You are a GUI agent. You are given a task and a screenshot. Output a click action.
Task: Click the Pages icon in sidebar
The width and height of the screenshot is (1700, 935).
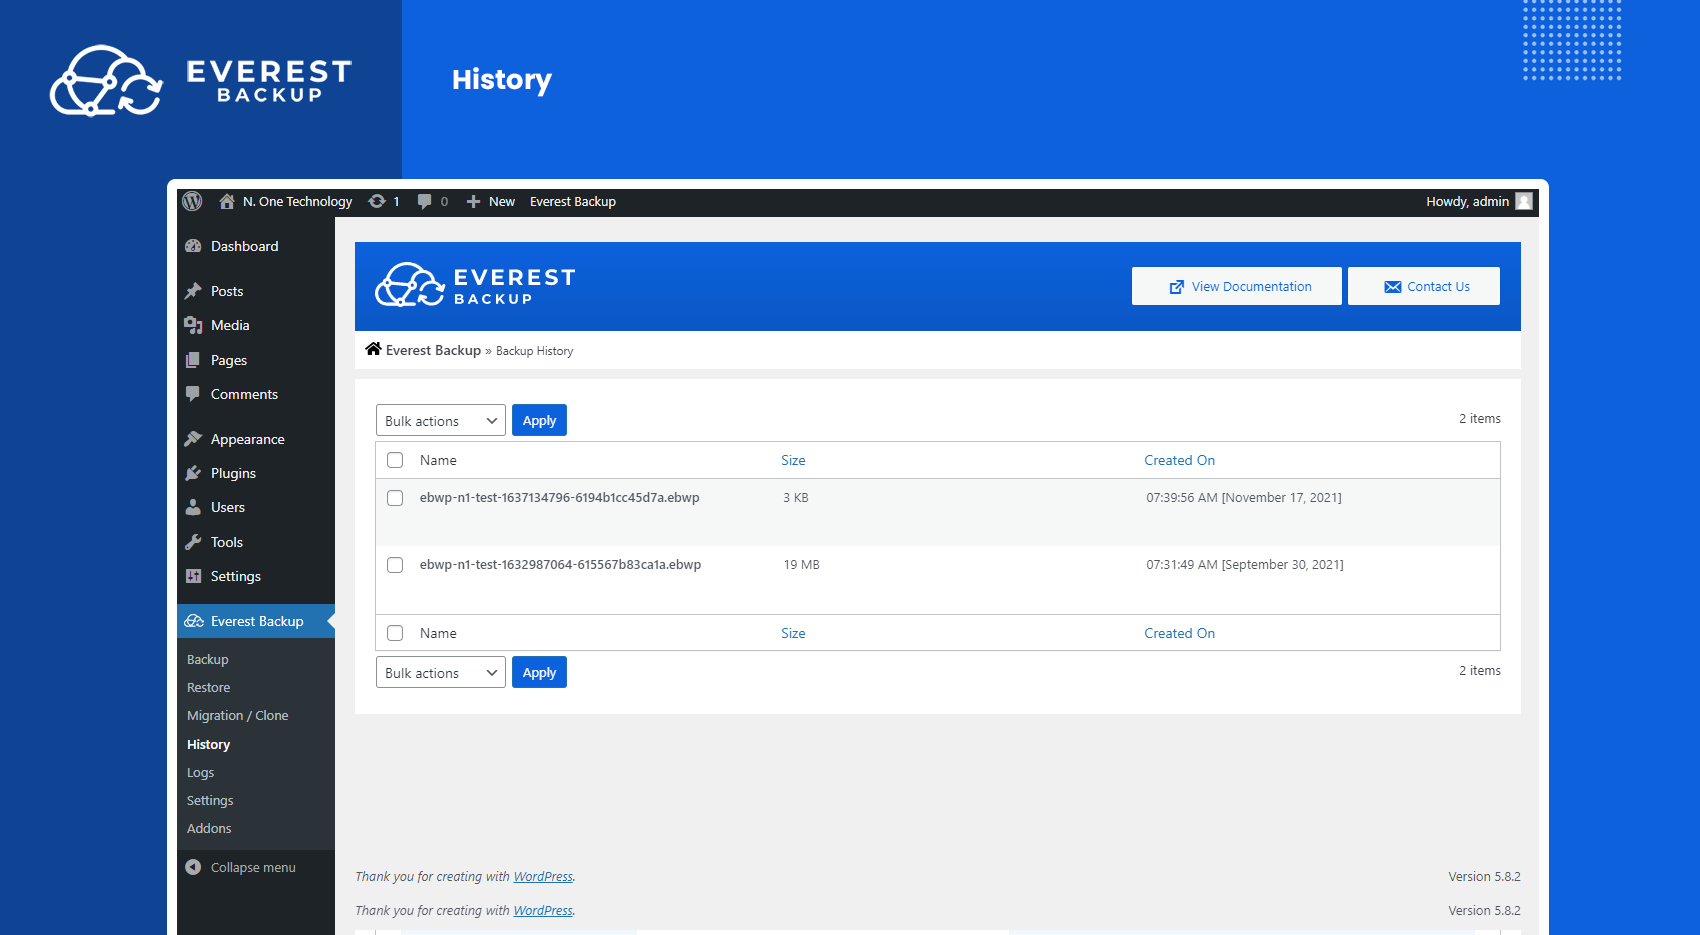click(194, 360)
